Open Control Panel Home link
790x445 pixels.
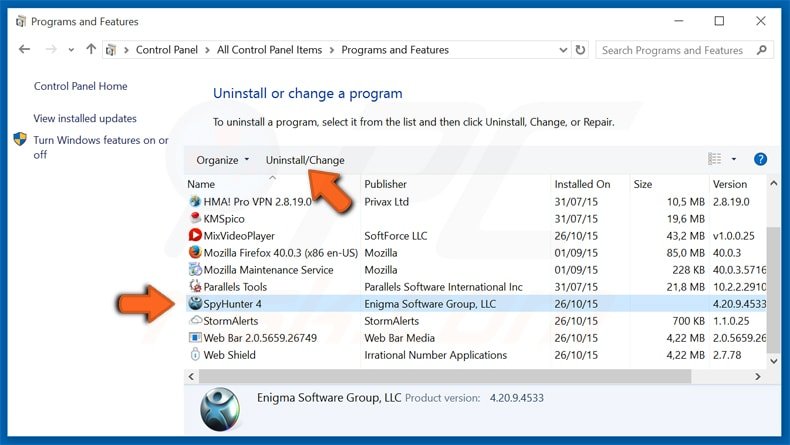(81, 86)
